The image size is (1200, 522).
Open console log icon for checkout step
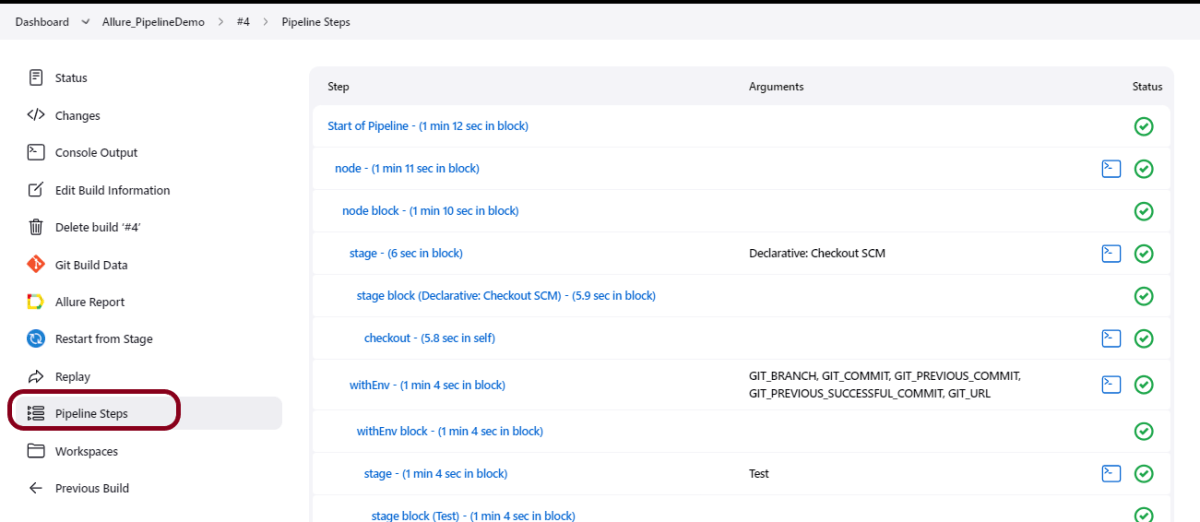point(1111,338)
